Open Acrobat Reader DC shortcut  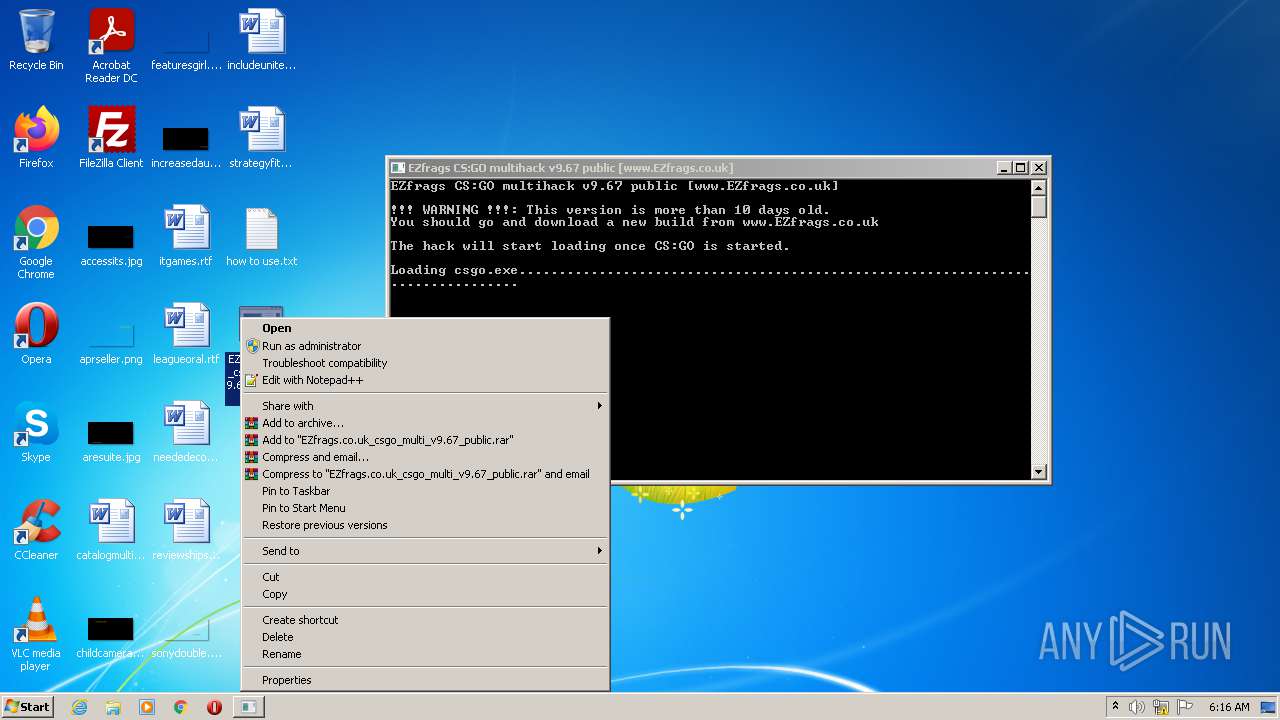111,46
